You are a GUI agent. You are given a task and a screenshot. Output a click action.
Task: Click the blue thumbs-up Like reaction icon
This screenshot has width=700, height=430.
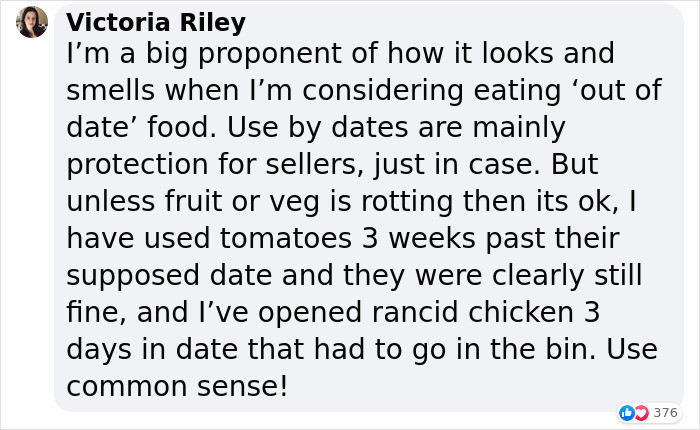coord(627,413)
